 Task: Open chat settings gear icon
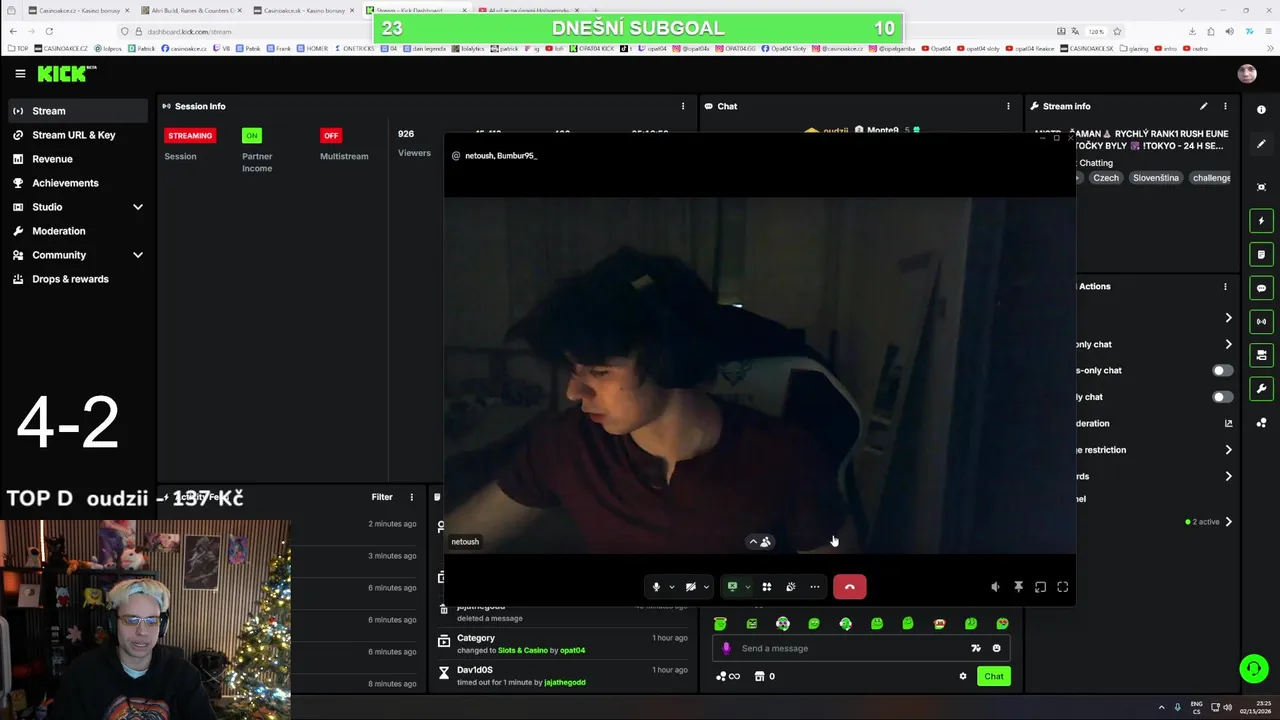(x=963, y=676)
